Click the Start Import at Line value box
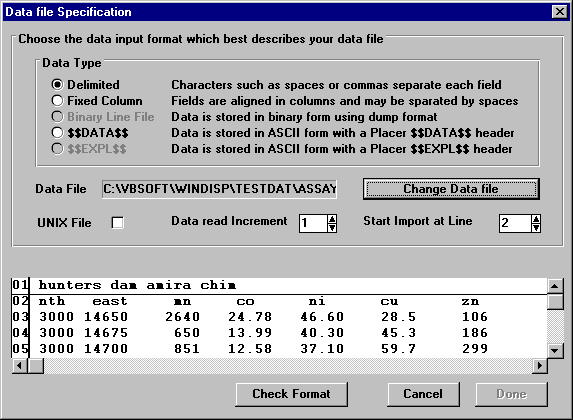The width and height of the screenshot is (573, 420). point(515,223)
